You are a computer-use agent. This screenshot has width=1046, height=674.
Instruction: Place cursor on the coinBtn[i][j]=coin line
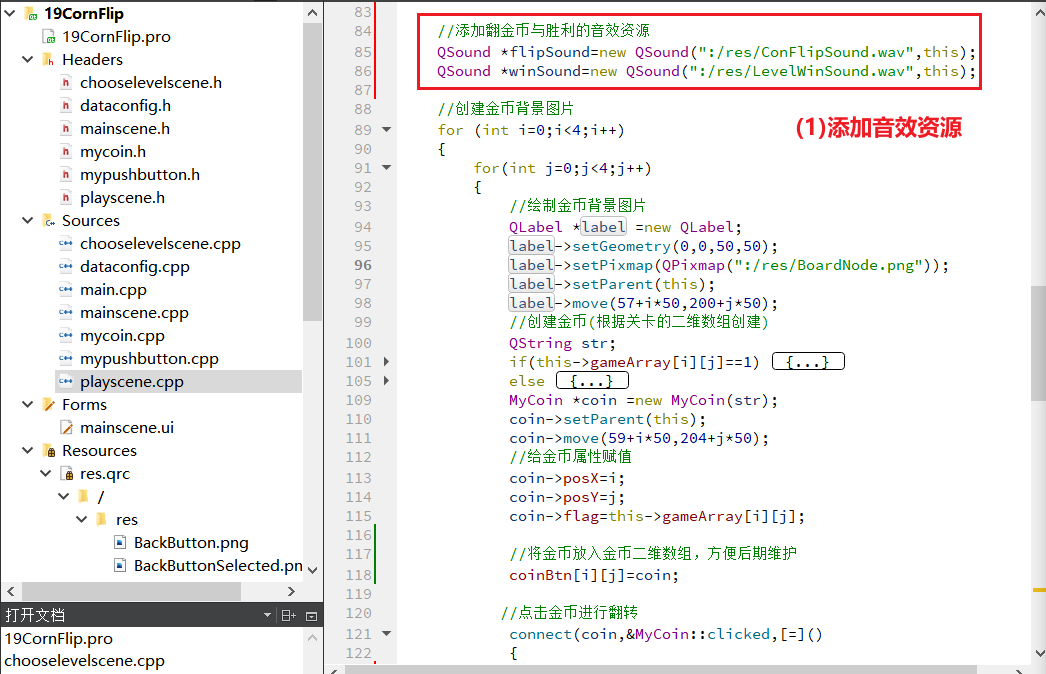click(594, 575)
